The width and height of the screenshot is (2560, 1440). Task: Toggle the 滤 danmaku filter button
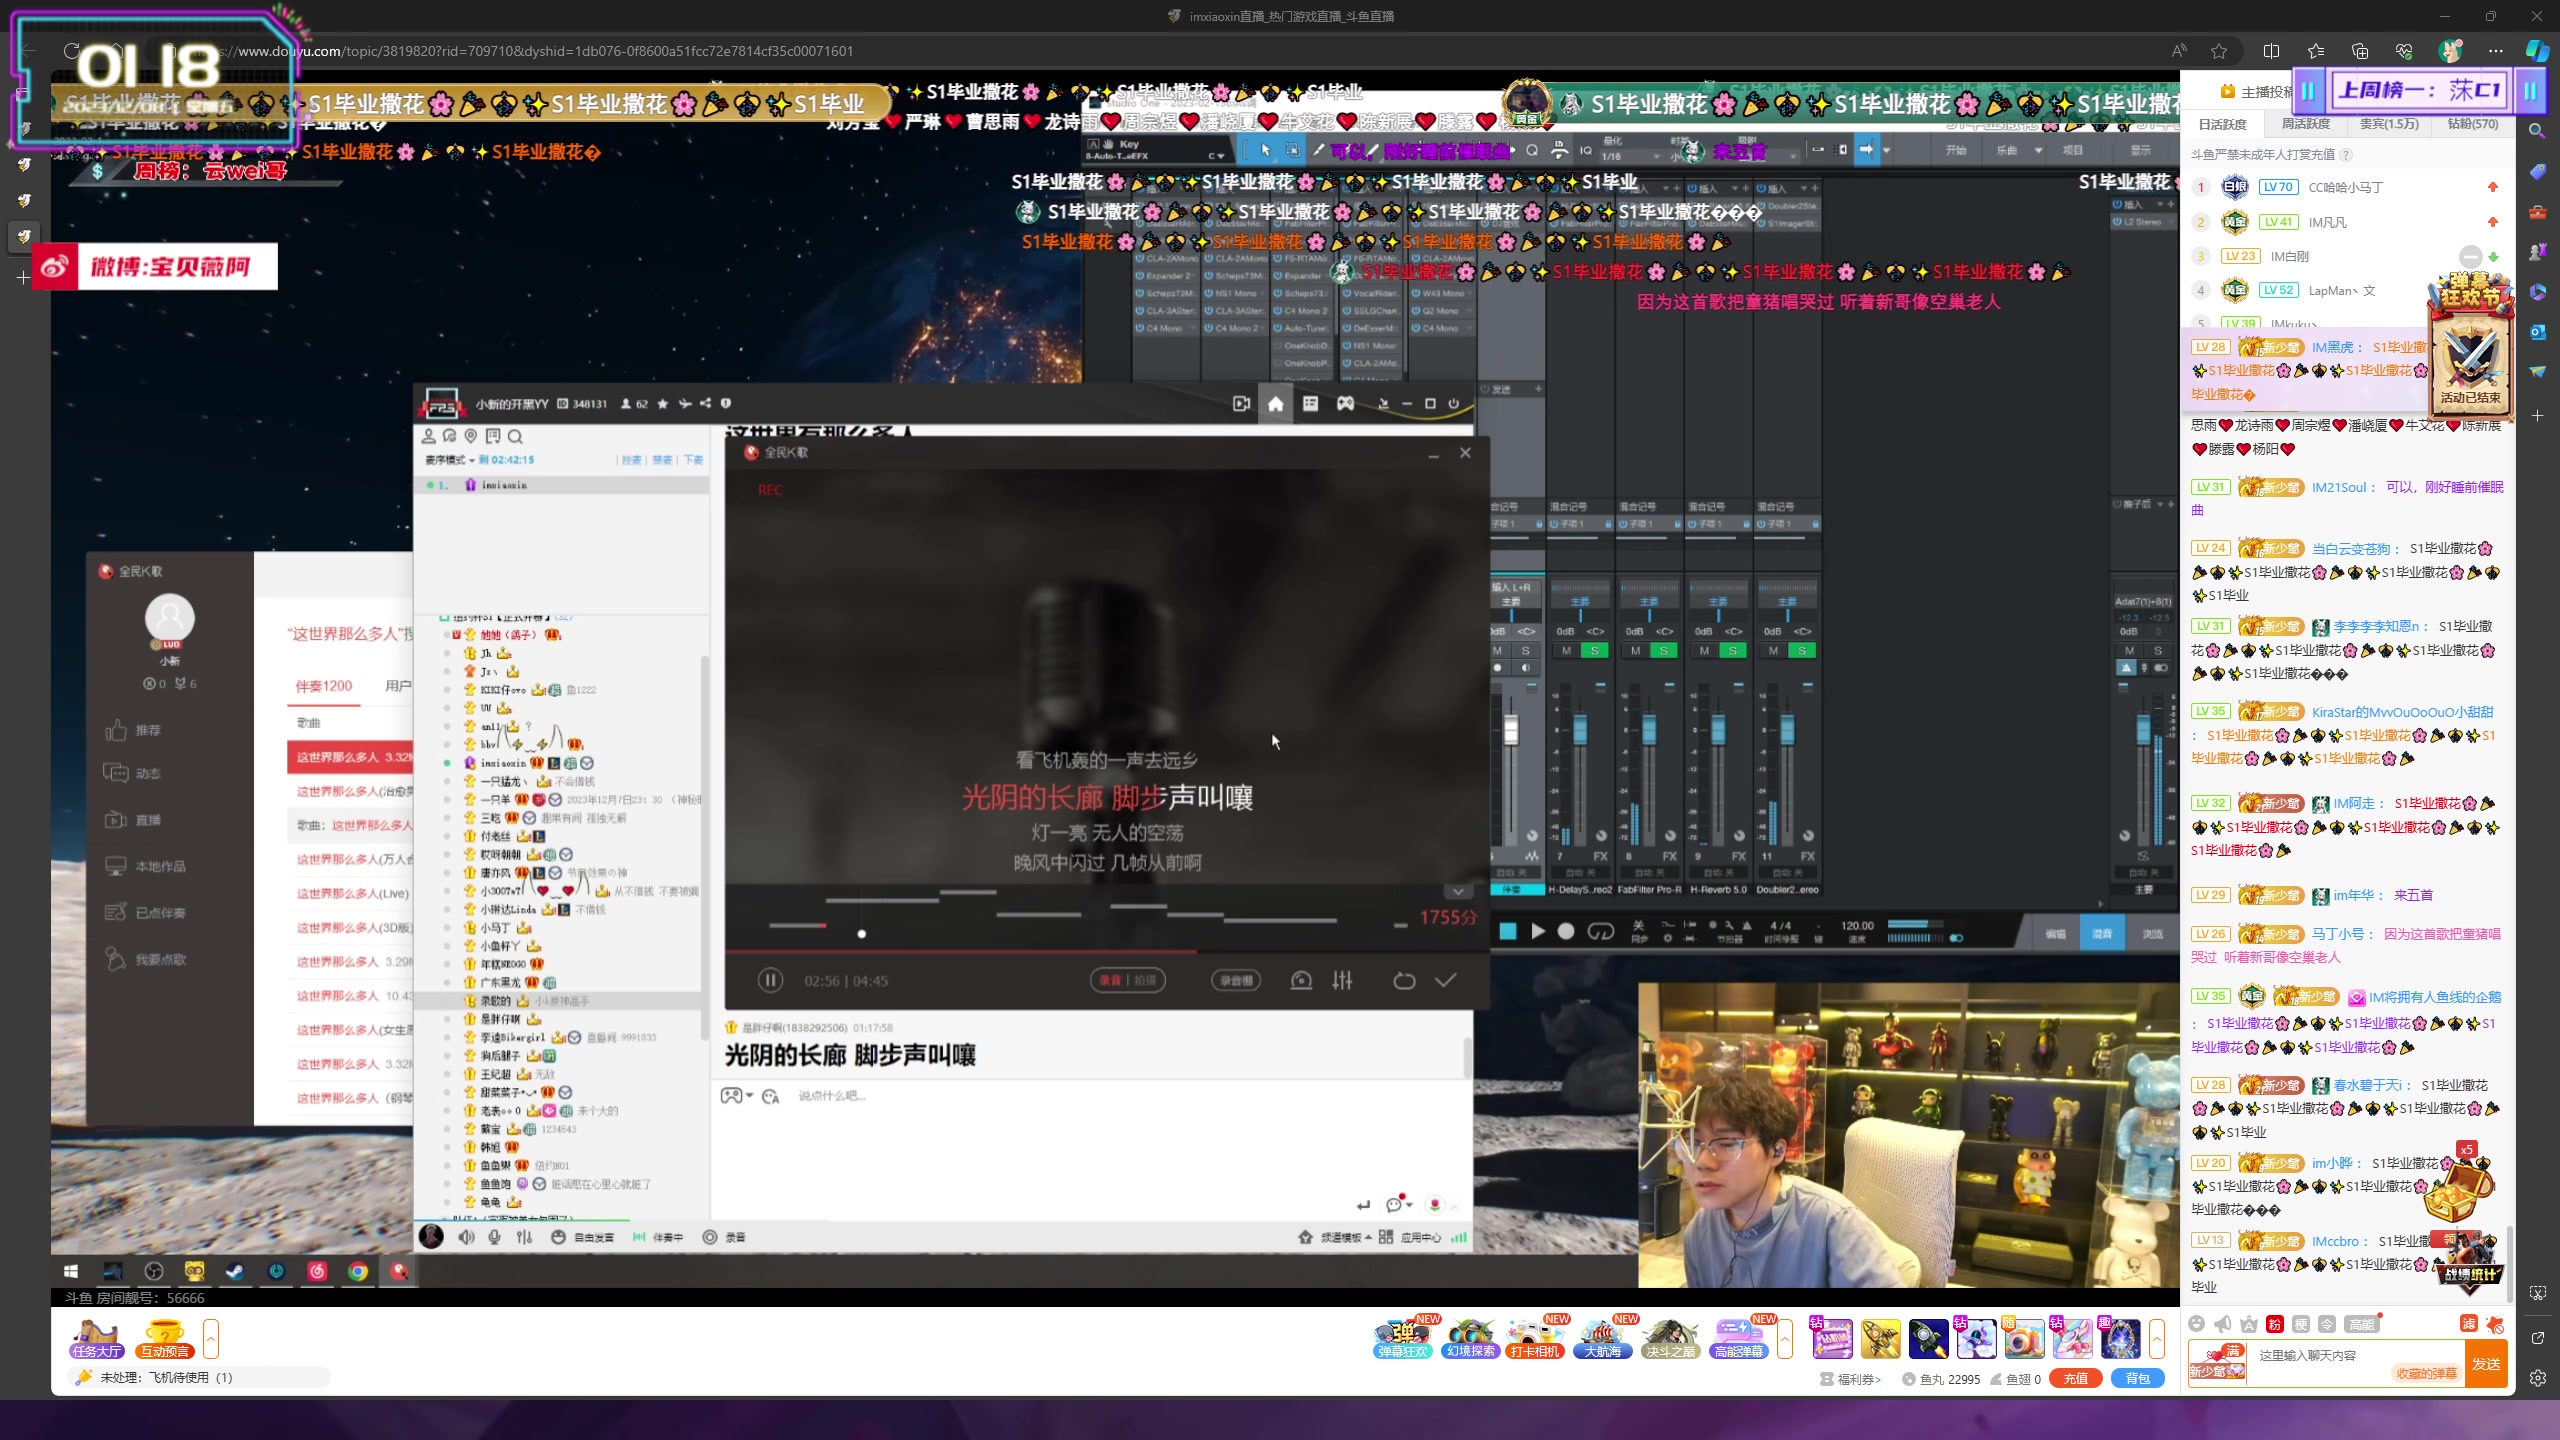coord(2468,1324)
